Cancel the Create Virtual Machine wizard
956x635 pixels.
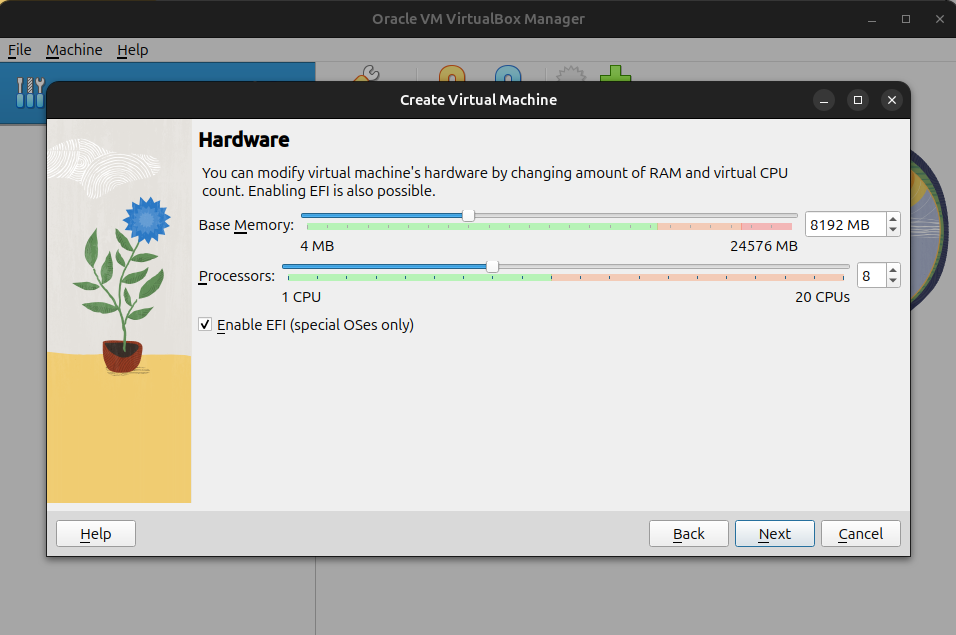861,534
